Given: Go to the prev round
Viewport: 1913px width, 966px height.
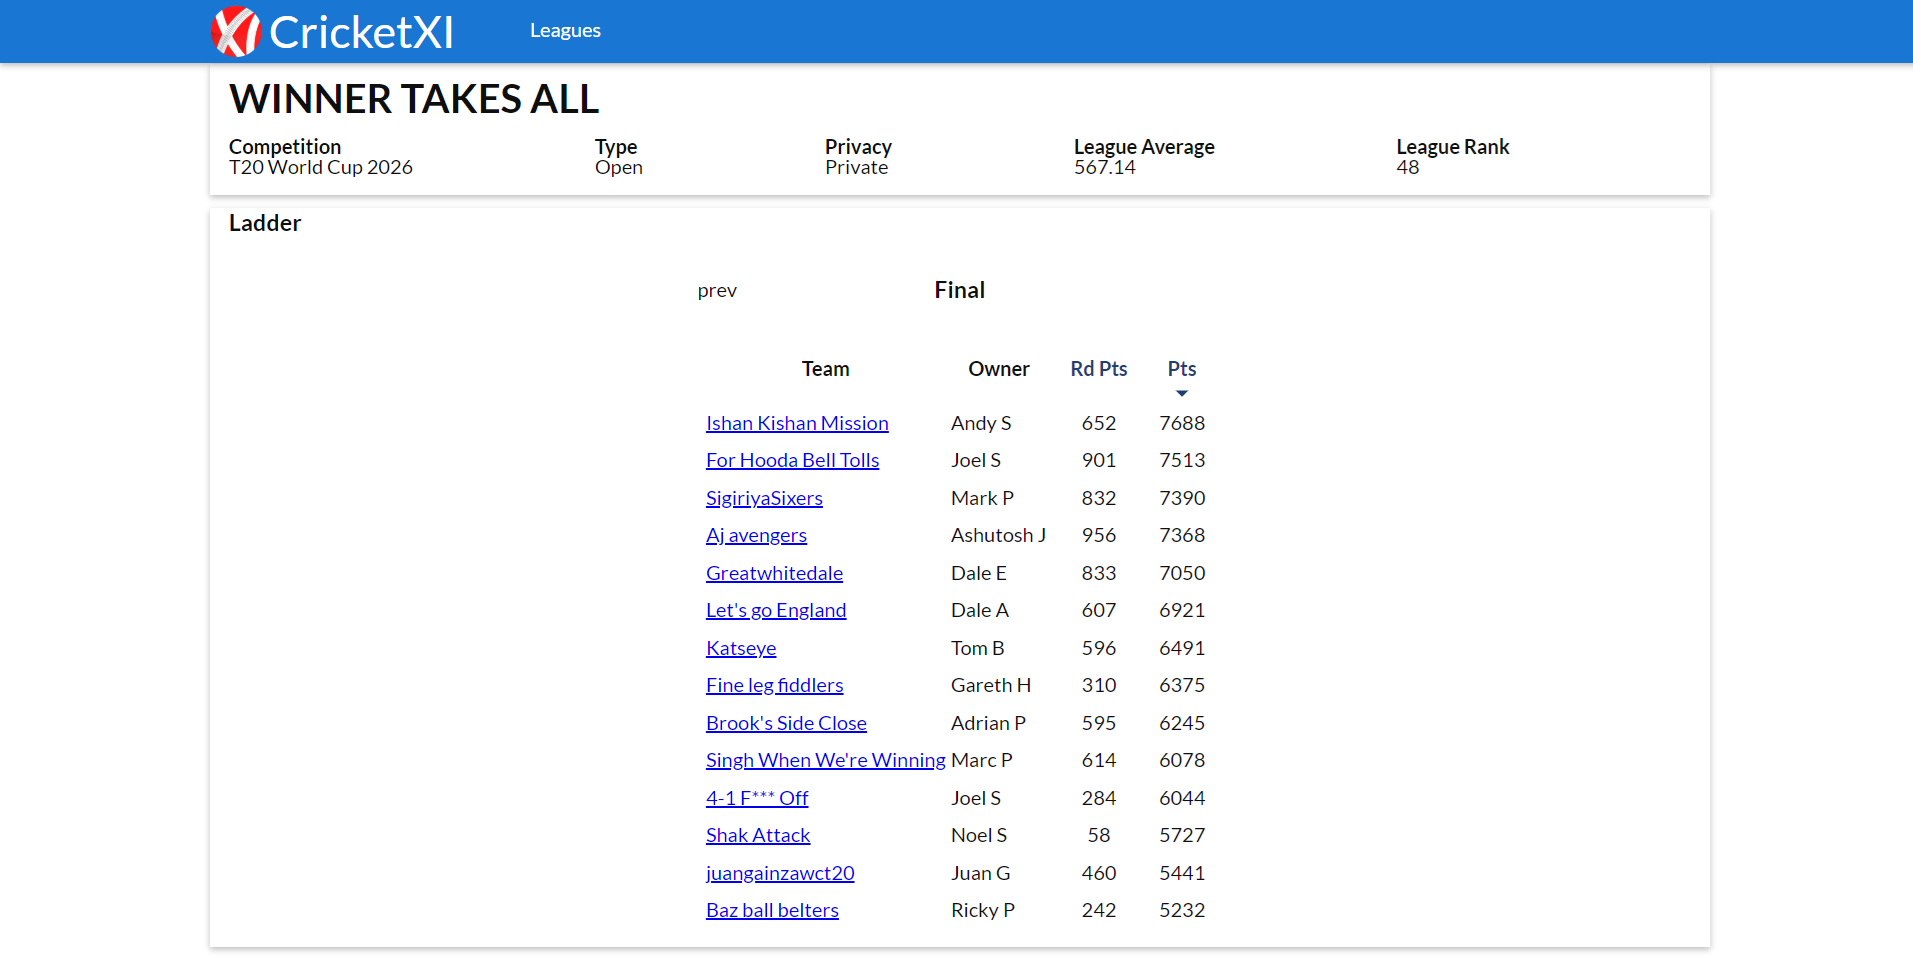Looking at the screenshot, I should tap(717, 291).
